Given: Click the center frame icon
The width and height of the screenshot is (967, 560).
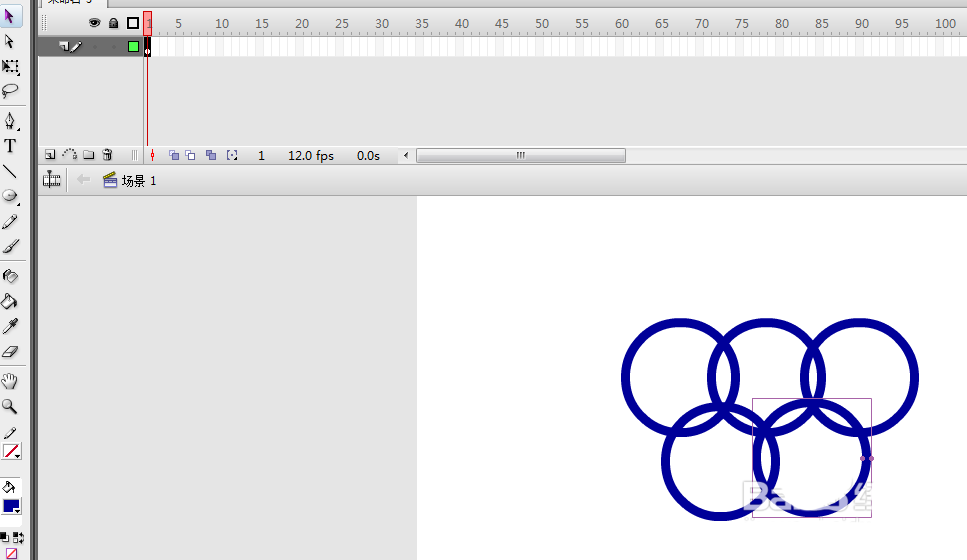Looking at the screenshot, I should (x=152, y=155).
